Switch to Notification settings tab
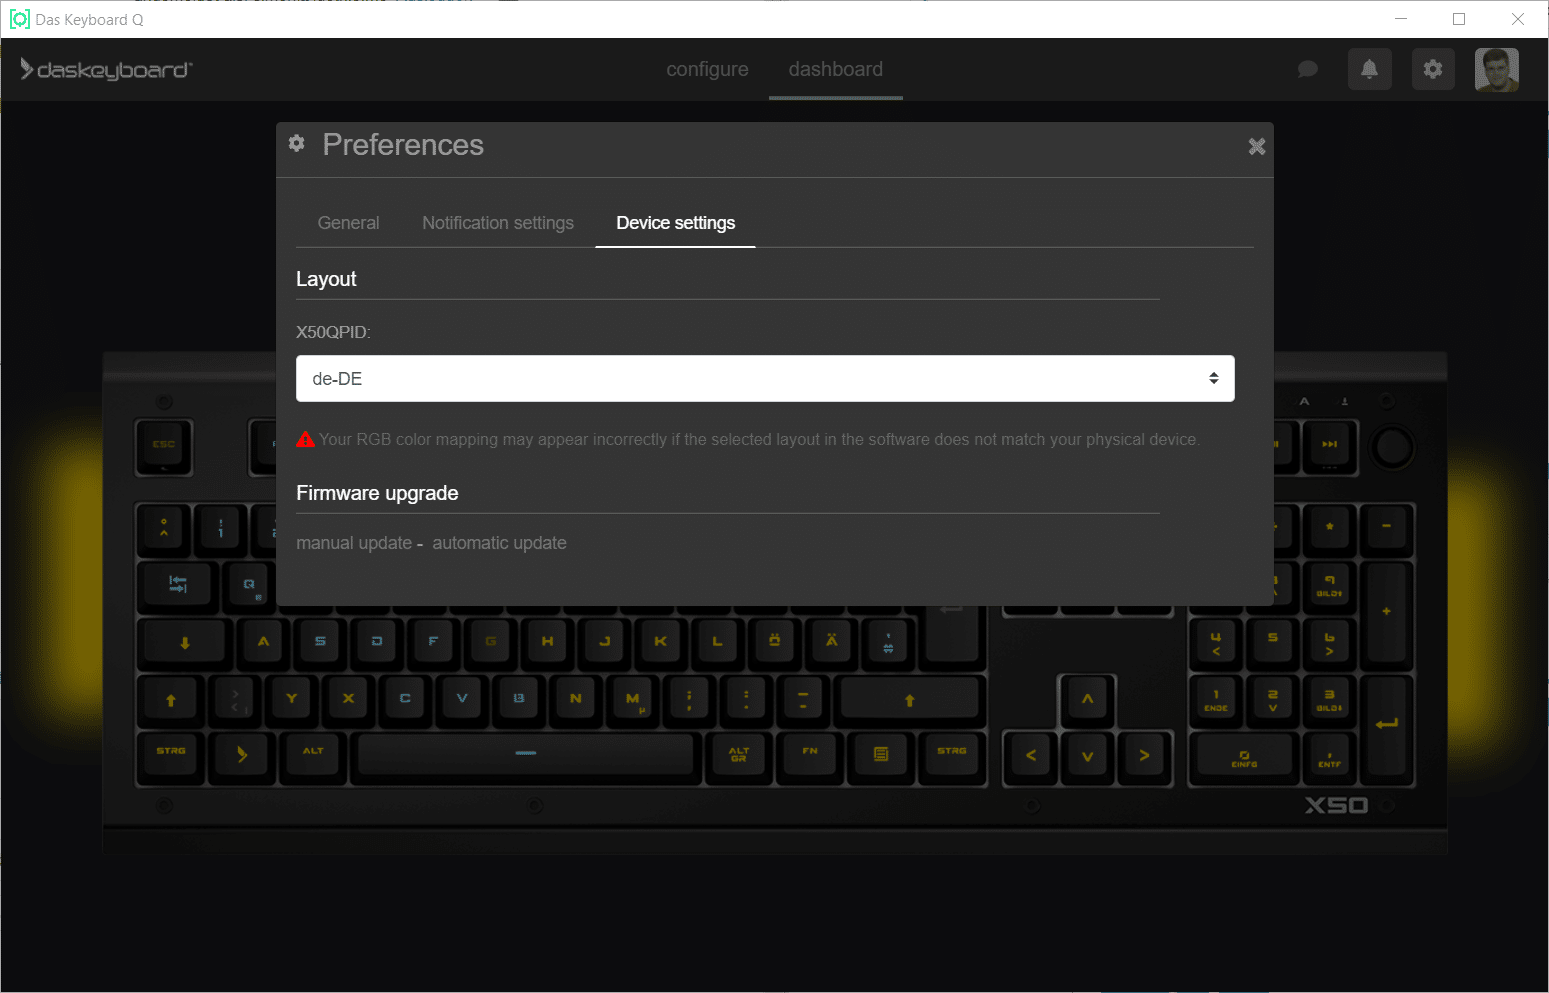 pos(497,223)
